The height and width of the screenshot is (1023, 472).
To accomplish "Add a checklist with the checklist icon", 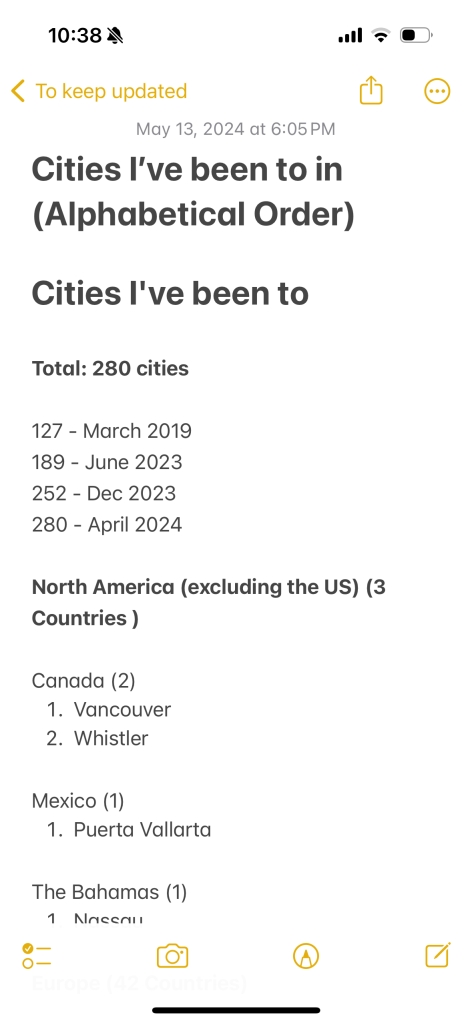I will [37, 956].
